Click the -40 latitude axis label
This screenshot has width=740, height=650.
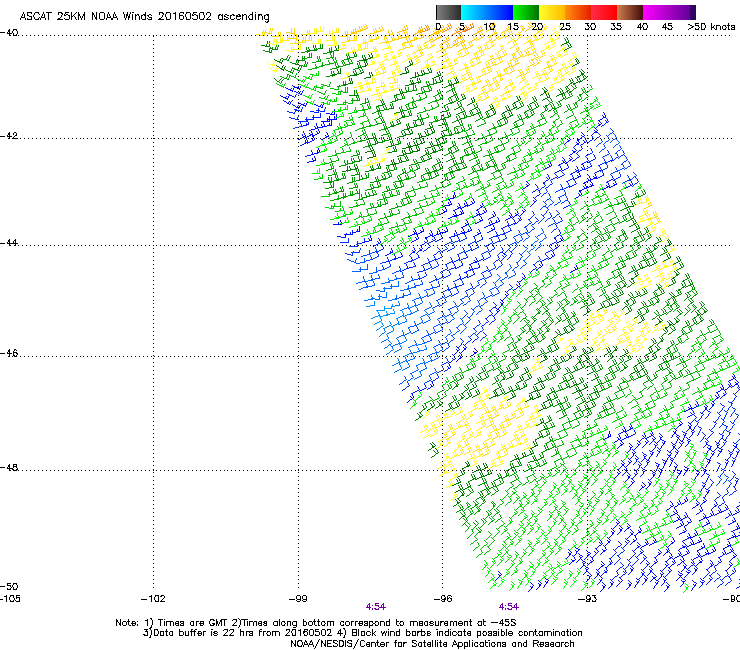pyautogui.click(x=9, y=33)
